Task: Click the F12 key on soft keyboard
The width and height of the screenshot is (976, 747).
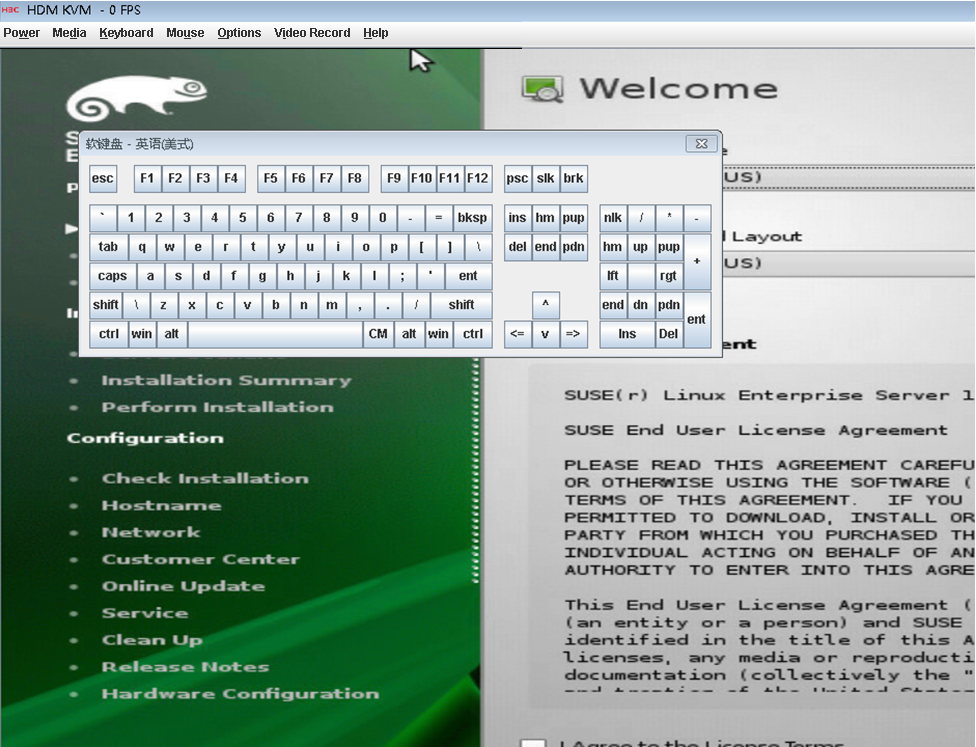Action: point(477,179)
